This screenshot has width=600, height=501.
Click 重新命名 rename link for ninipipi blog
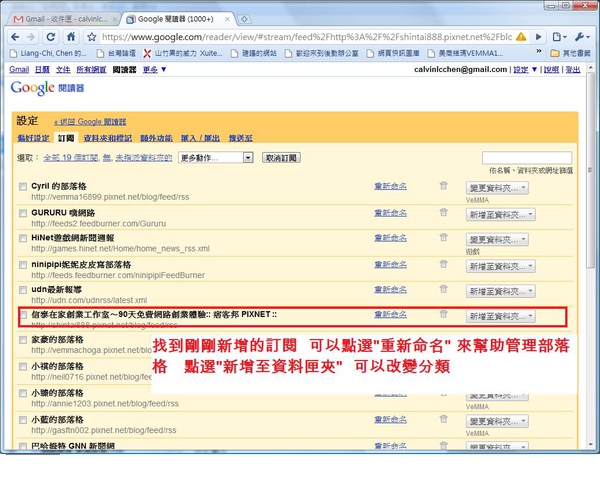390,264
